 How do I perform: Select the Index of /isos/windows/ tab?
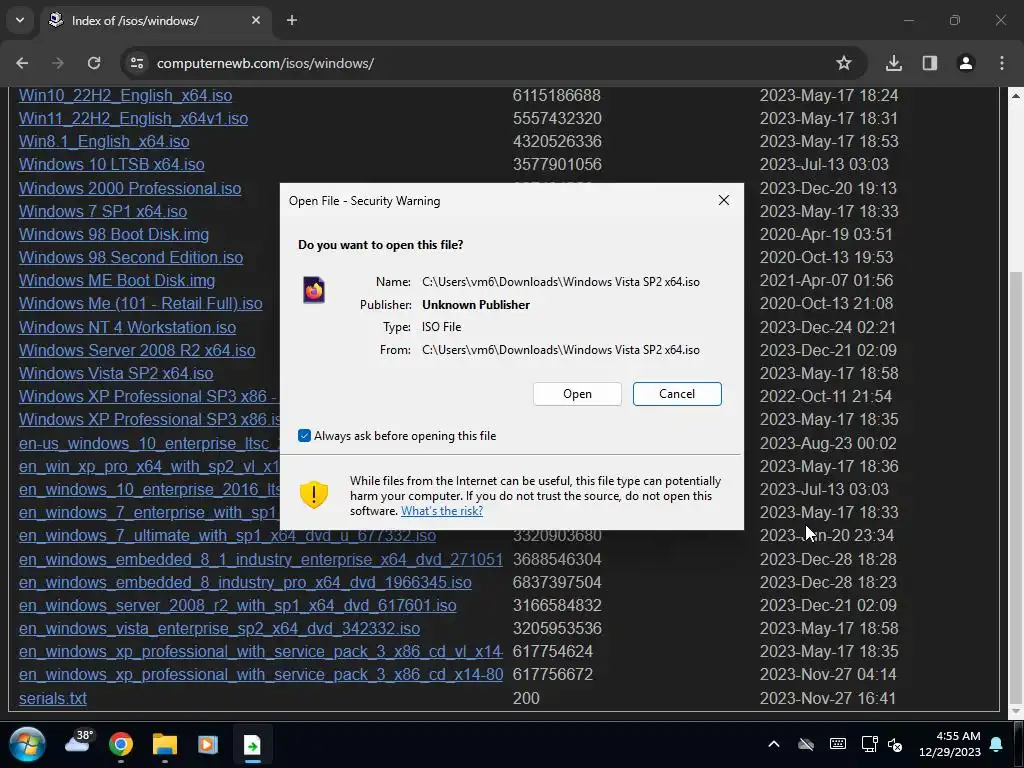(157, 20)
